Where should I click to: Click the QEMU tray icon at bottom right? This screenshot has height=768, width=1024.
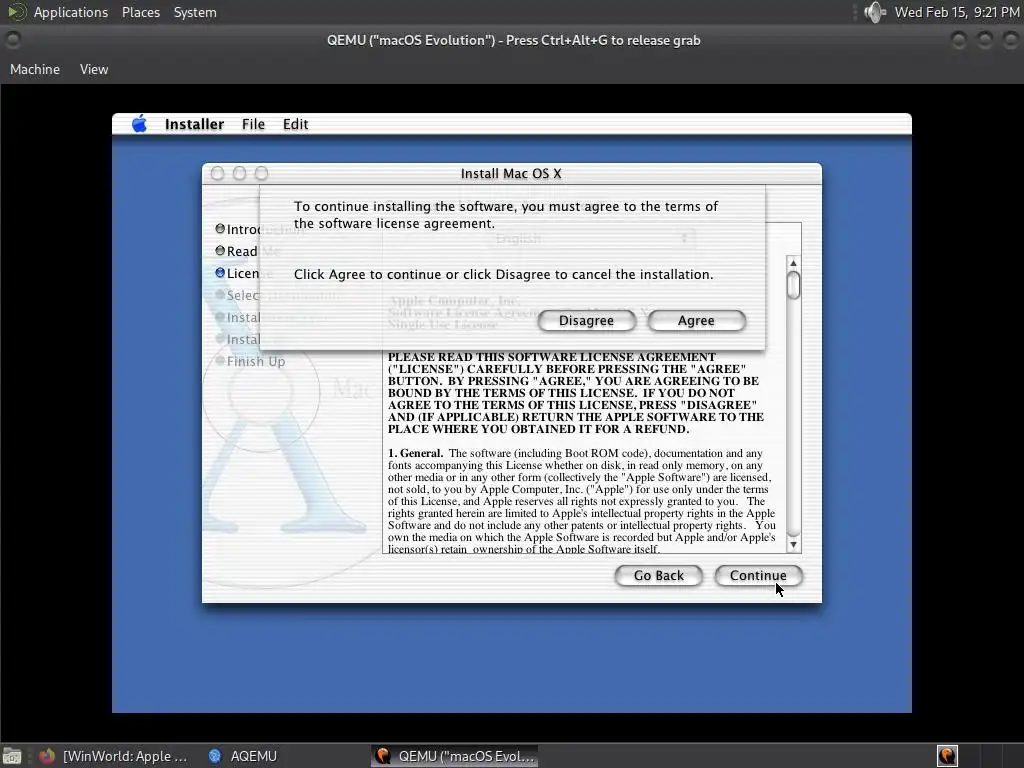pyautogui.click(x=947, y=756)
